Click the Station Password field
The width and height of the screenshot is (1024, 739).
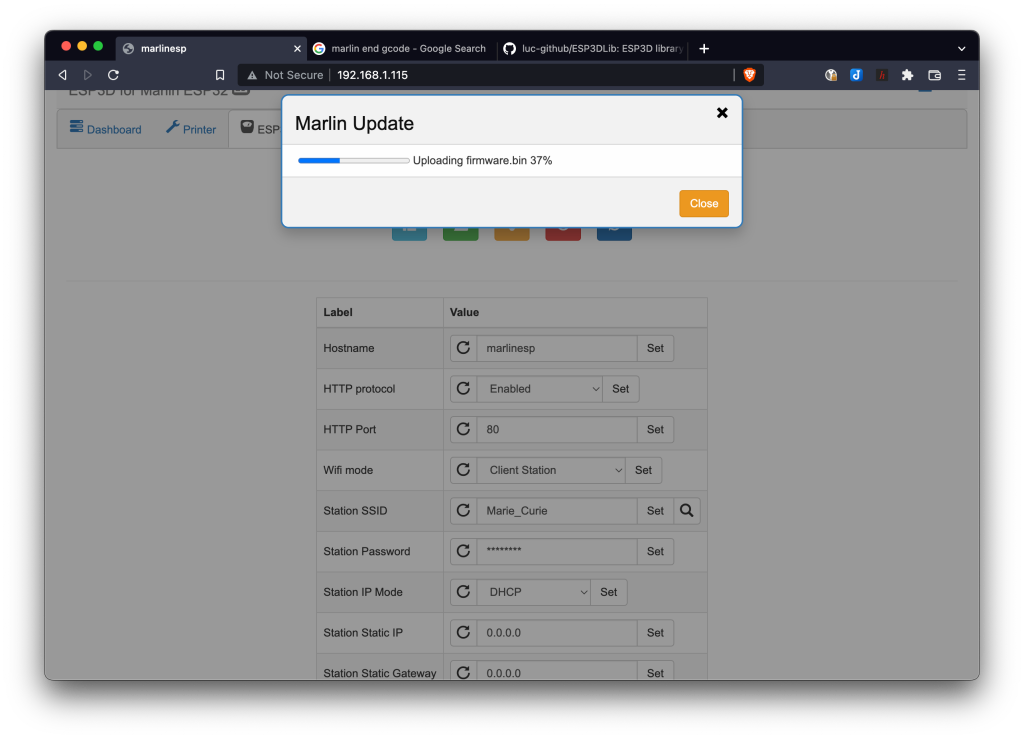(557, 551)
